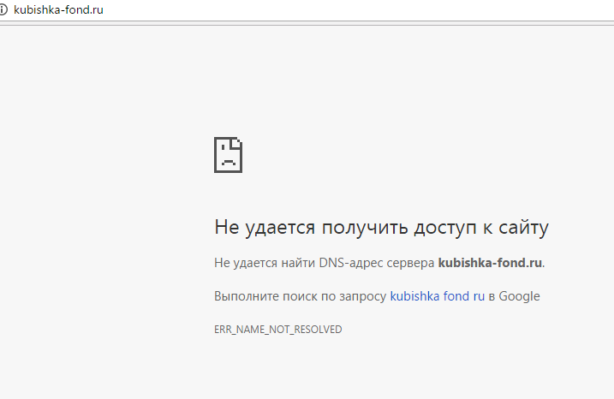Viewport: 614px width, 399px height.
Task: Click the sad page error icon
Action: 228,155
